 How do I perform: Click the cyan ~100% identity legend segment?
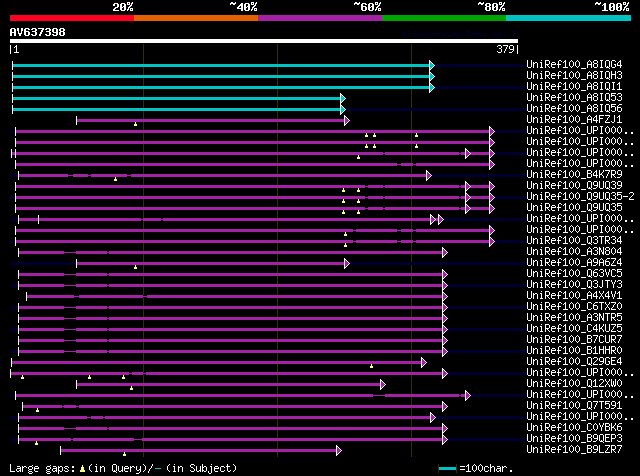568,18
